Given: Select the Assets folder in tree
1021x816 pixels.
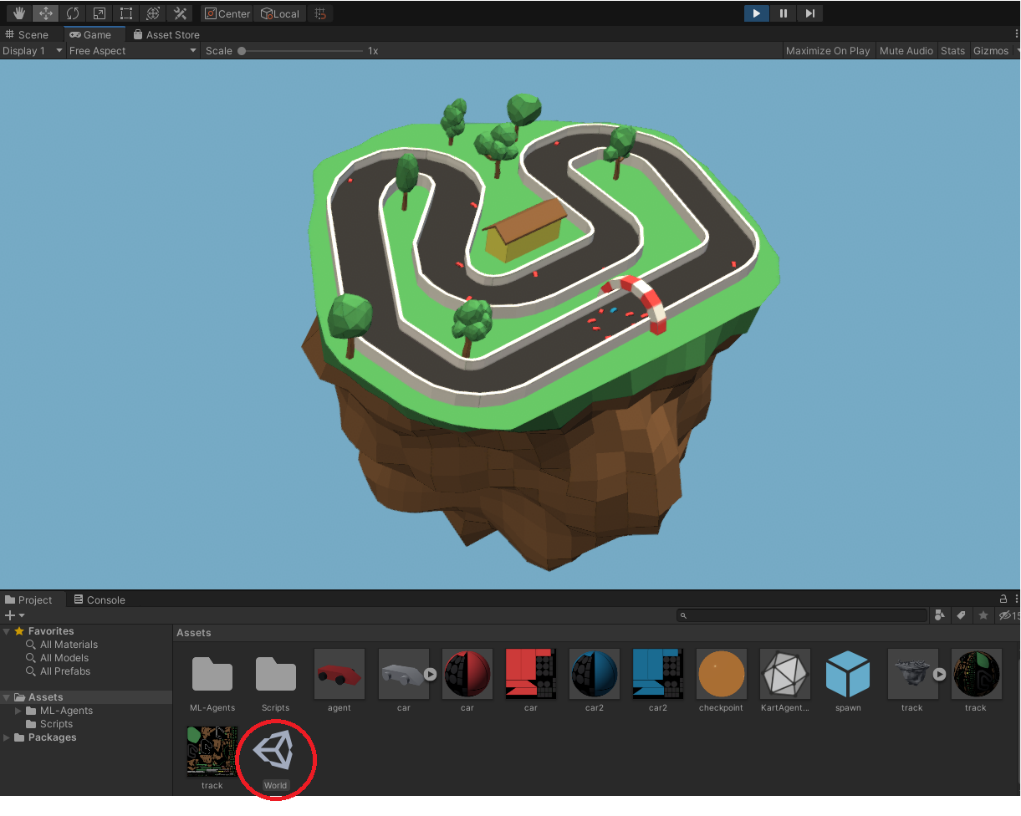Looking at the screenshot, I should tap(86, 697).
